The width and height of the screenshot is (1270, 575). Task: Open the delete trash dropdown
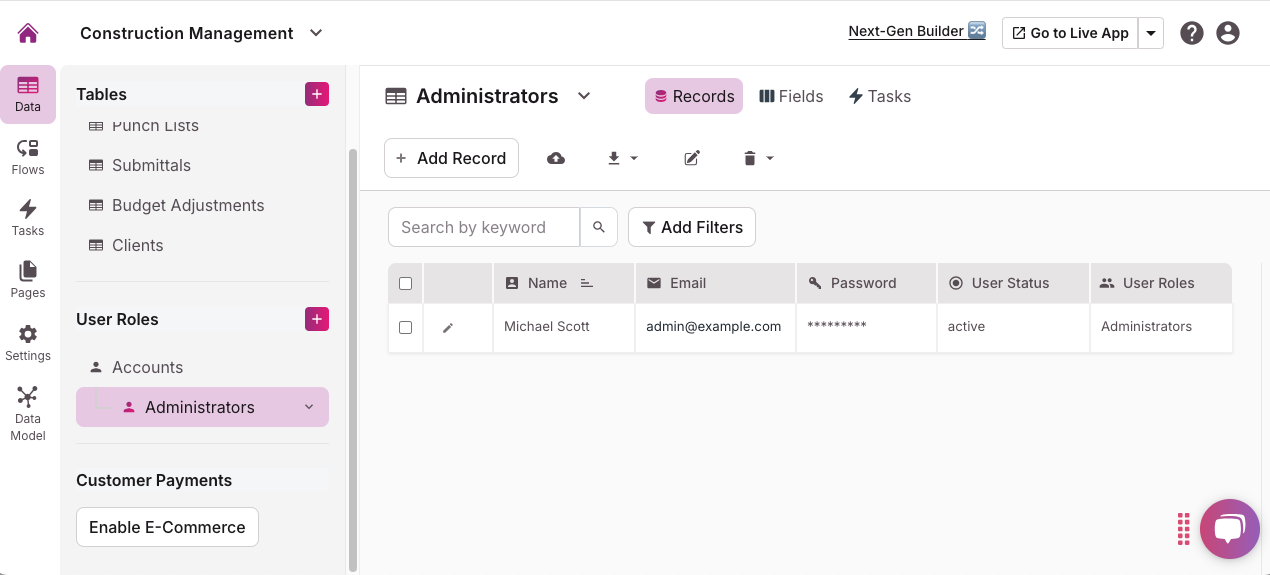tap(758, 158)
